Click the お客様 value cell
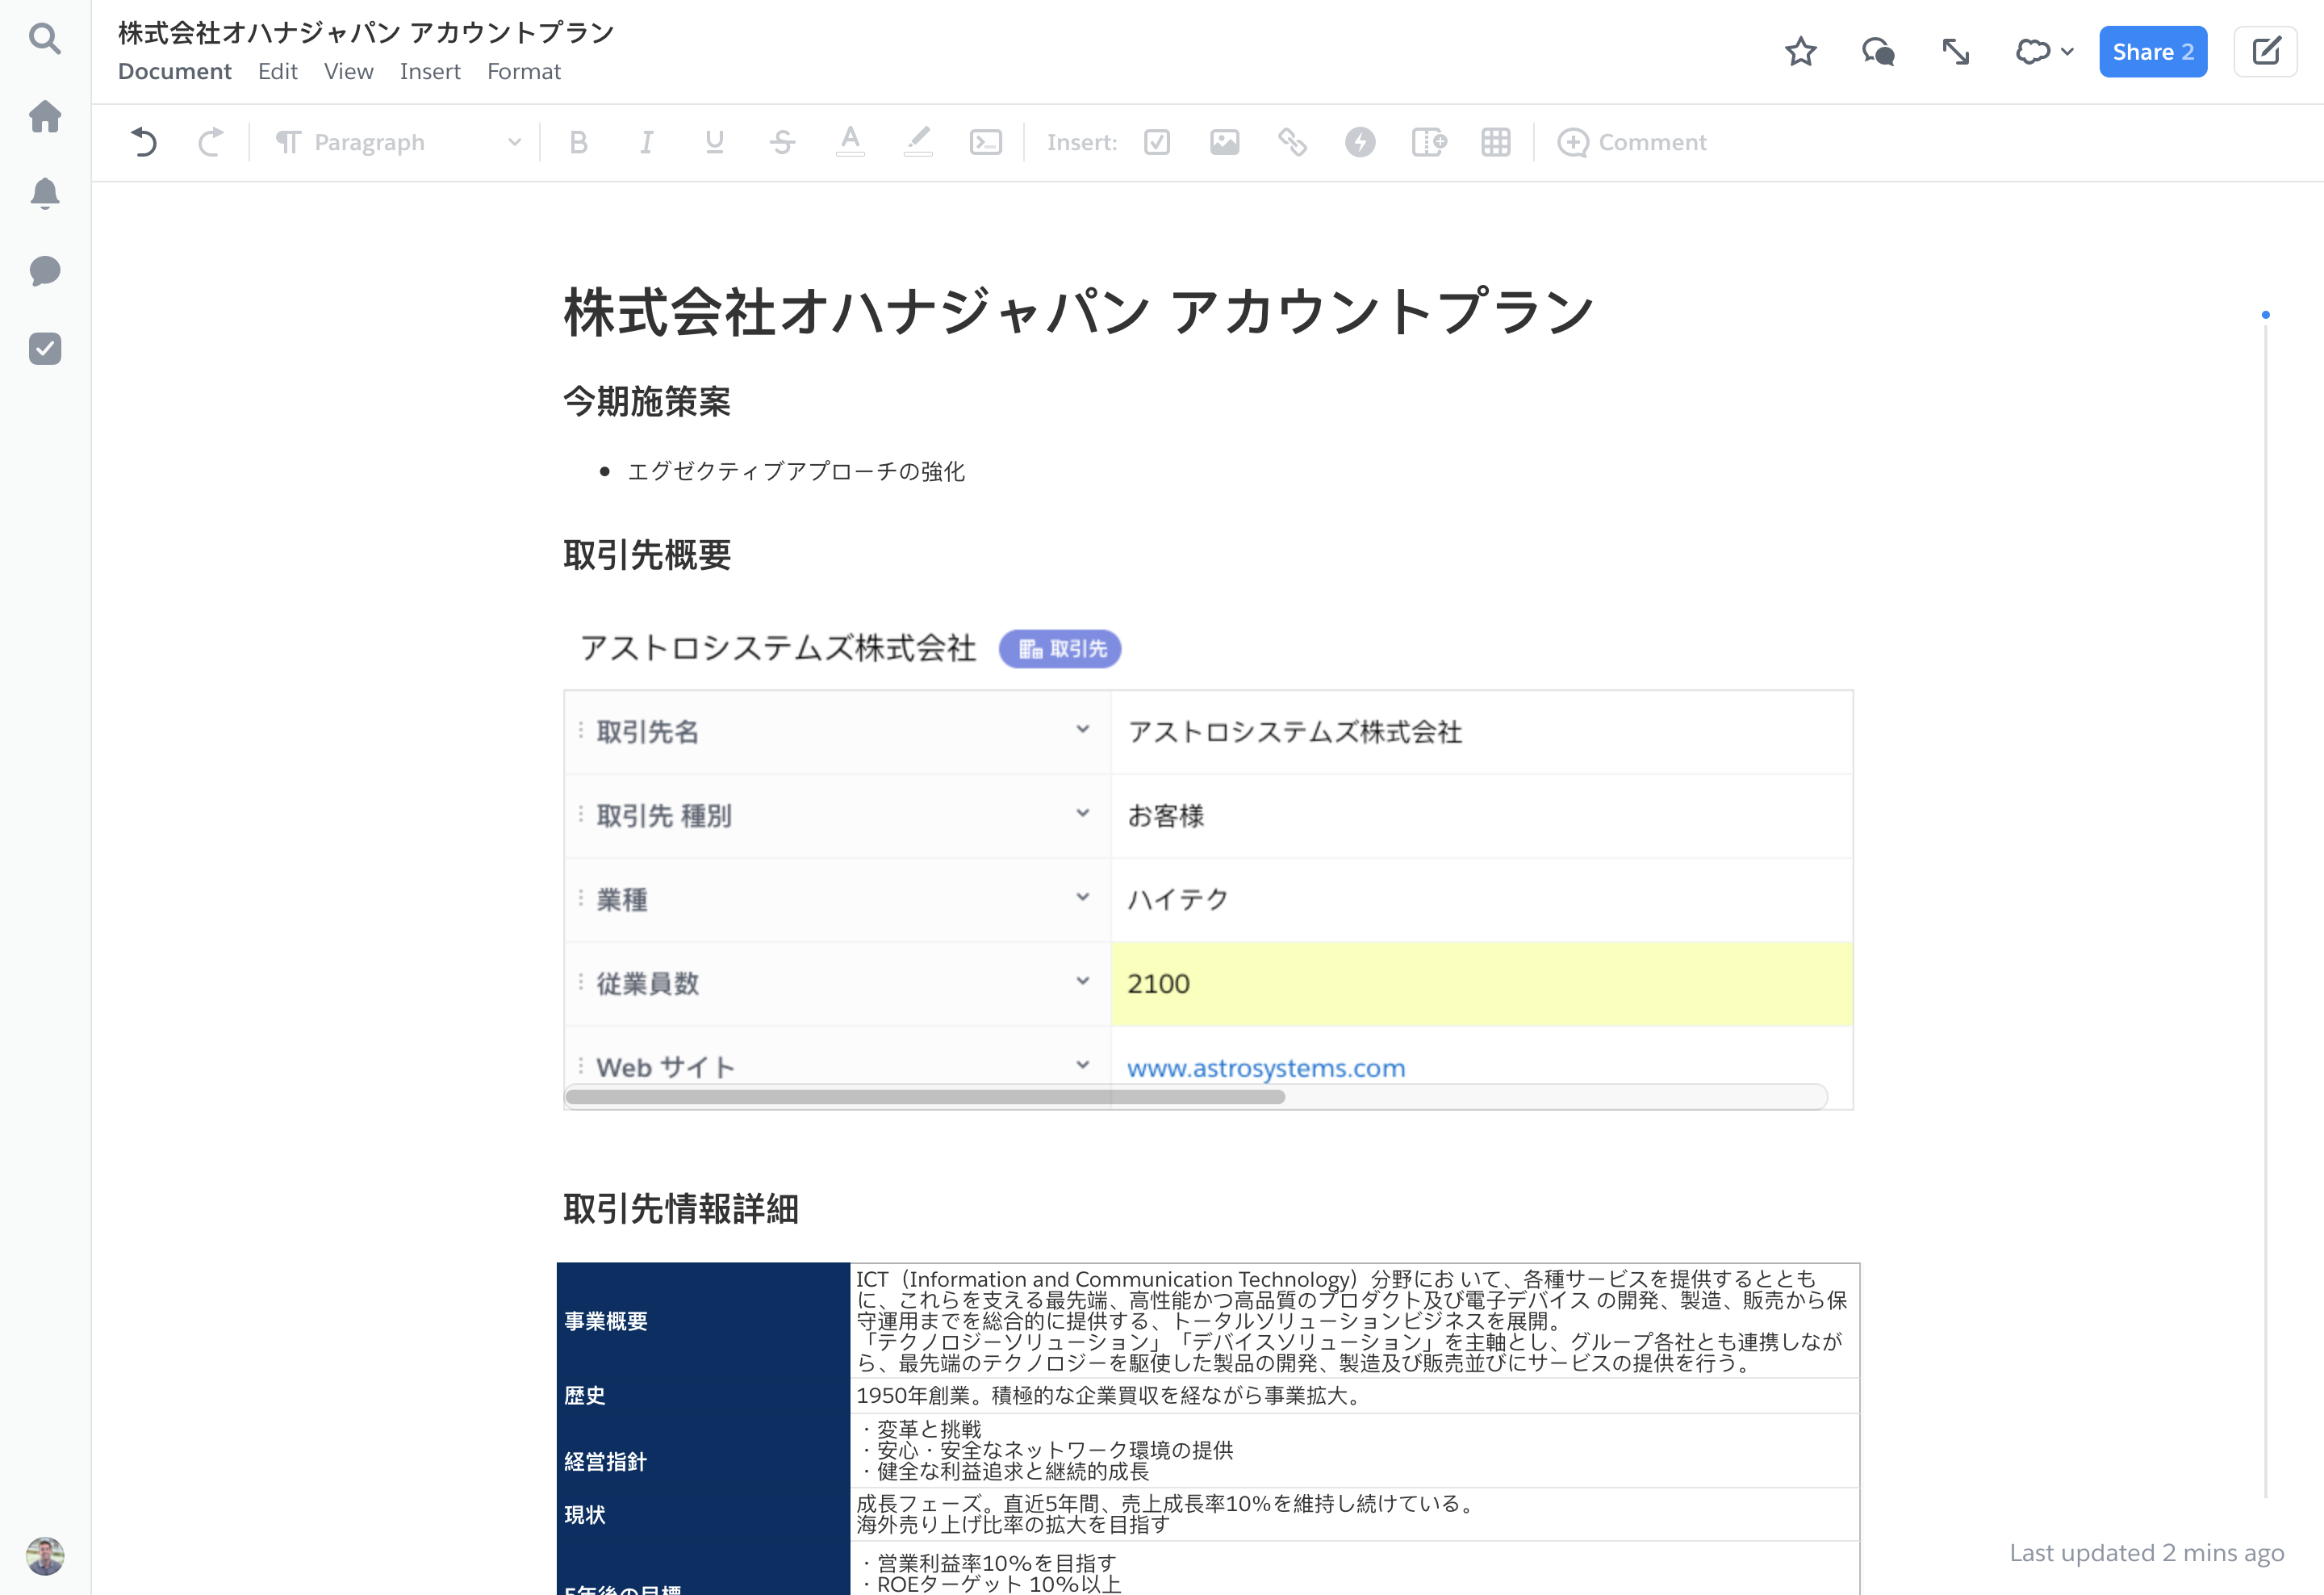Image resolution: width=2324 pixels, height=1595 pixels. [1481, 816]
